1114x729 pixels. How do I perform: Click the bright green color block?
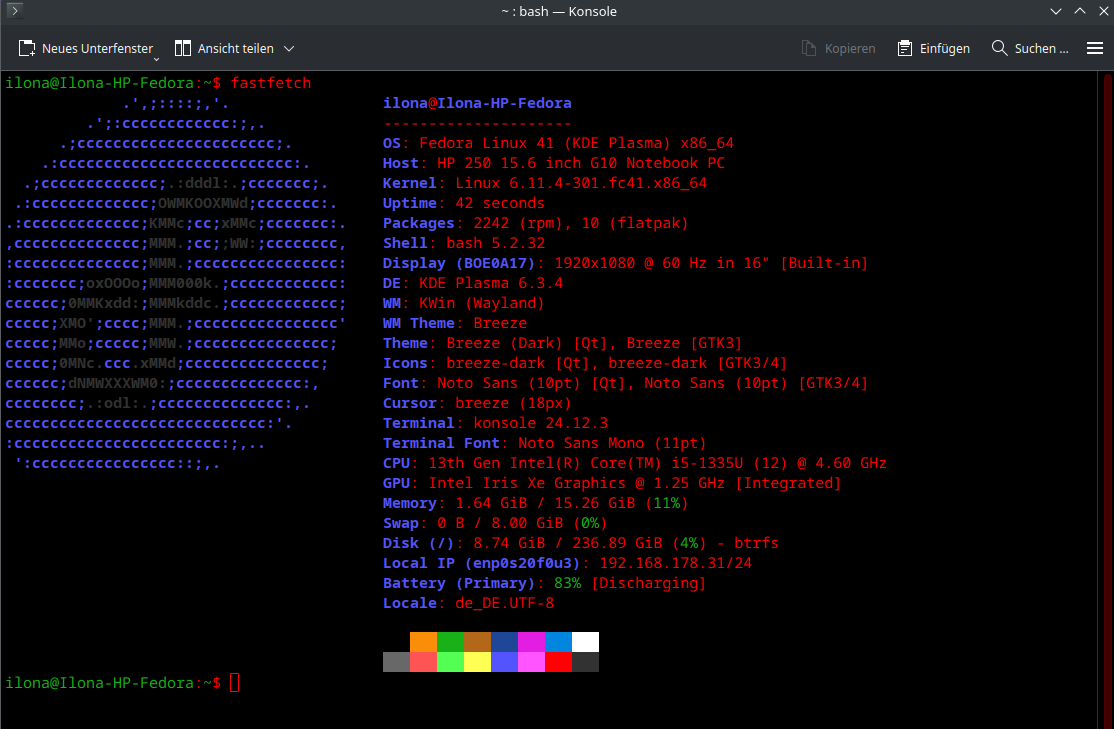(x=450, y=662)
